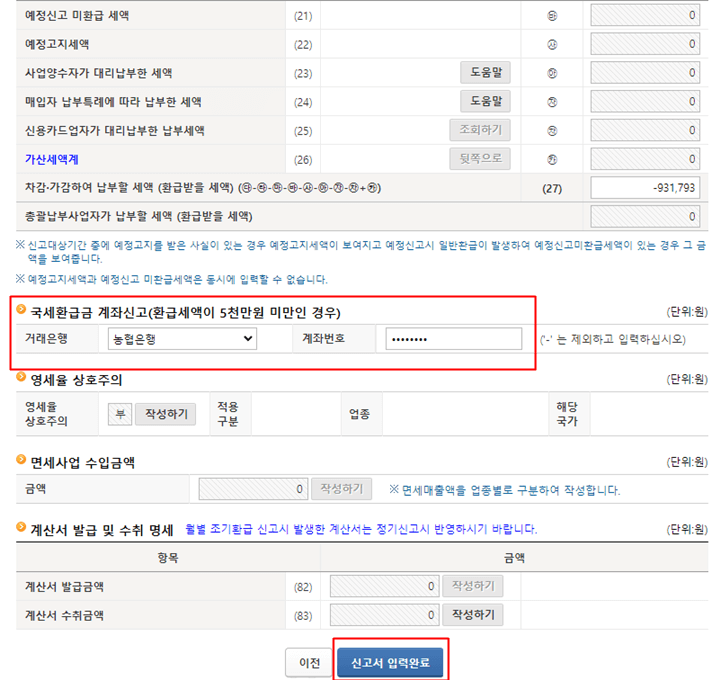Click the circled symbol in row (22)
This screenshot has height=680, width=720.
552,45
